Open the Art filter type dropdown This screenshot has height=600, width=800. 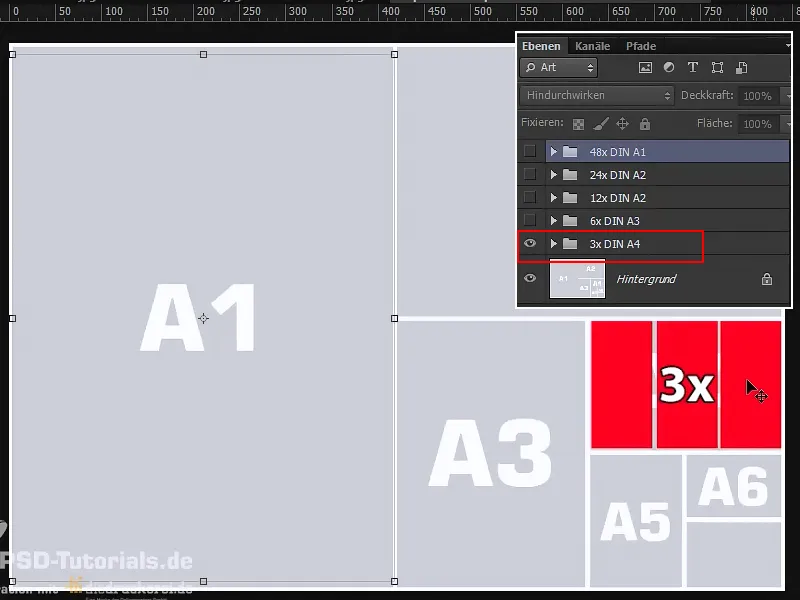pos(559,67)
